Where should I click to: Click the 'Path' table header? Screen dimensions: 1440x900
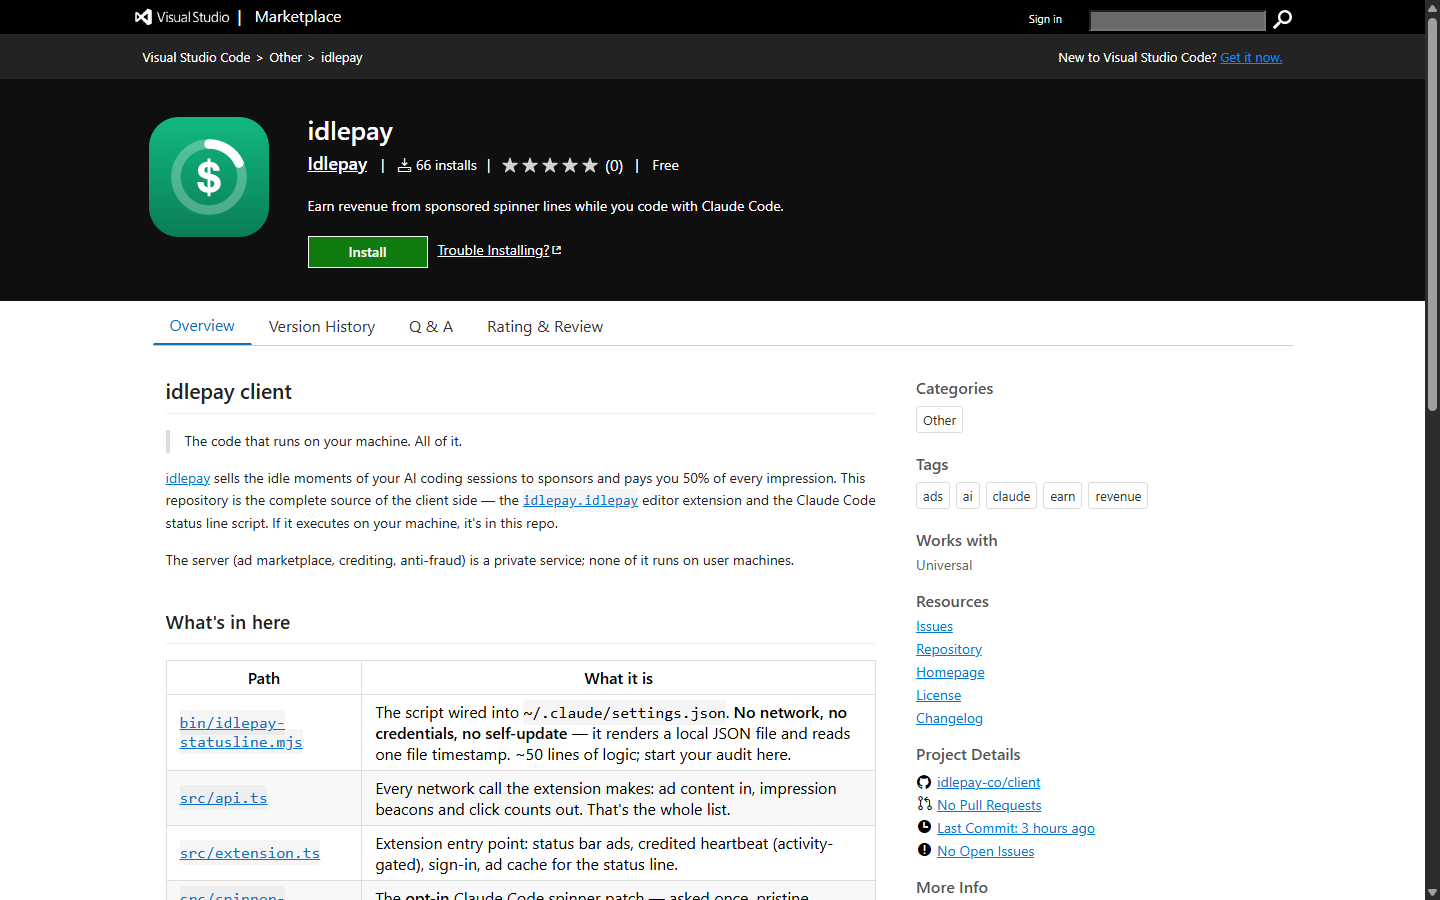[x=264, y=679]
